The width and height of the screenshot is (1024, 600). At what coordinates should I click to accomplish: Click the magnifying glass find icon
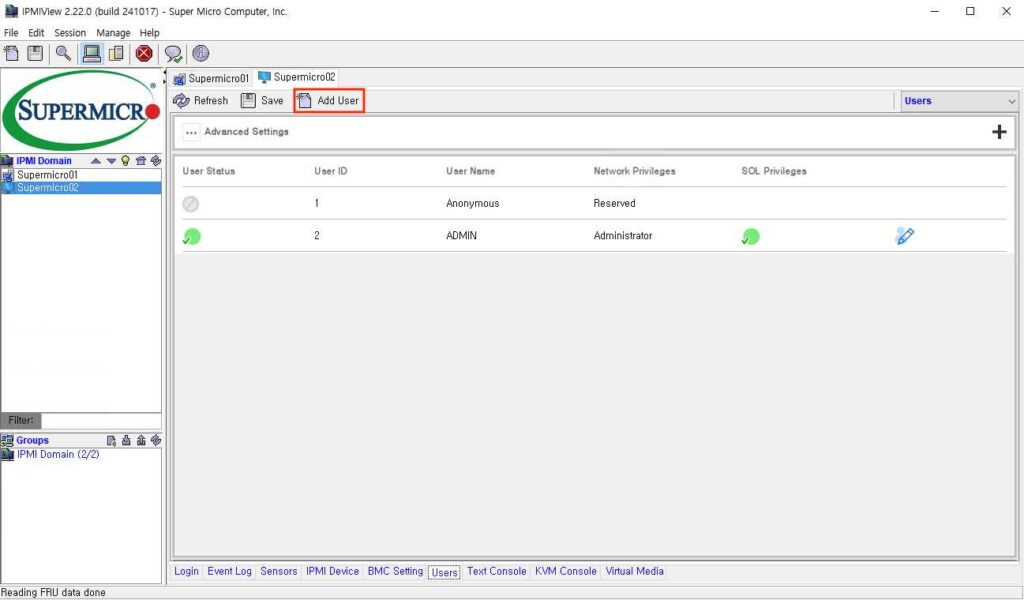point(63,54)
